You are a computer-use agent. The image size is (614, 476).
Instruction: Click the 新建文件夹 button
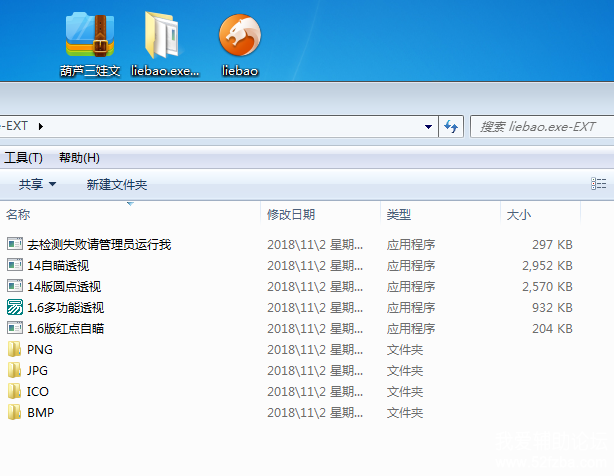(117, 184)
